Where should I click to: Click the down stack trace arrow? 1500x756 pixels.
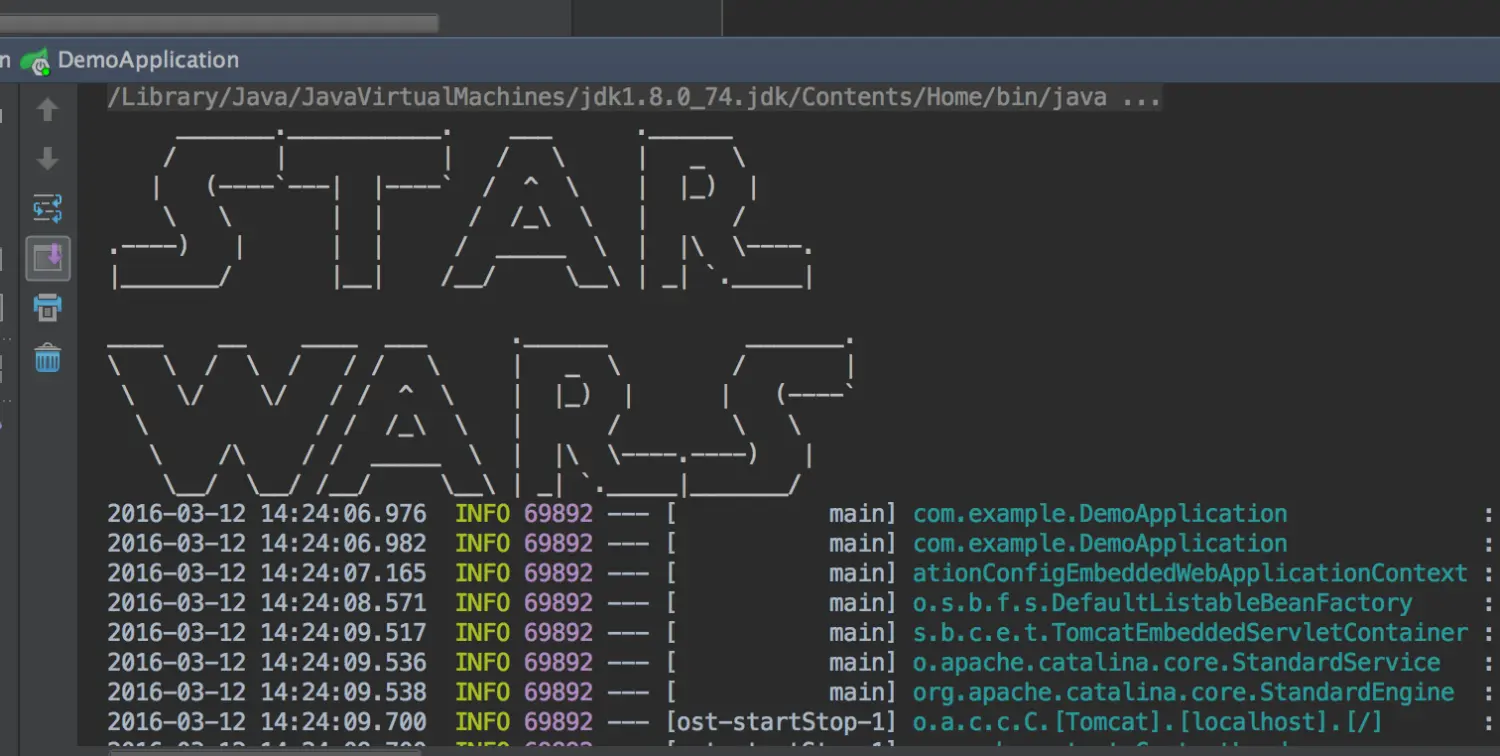[x=47, y=159]
